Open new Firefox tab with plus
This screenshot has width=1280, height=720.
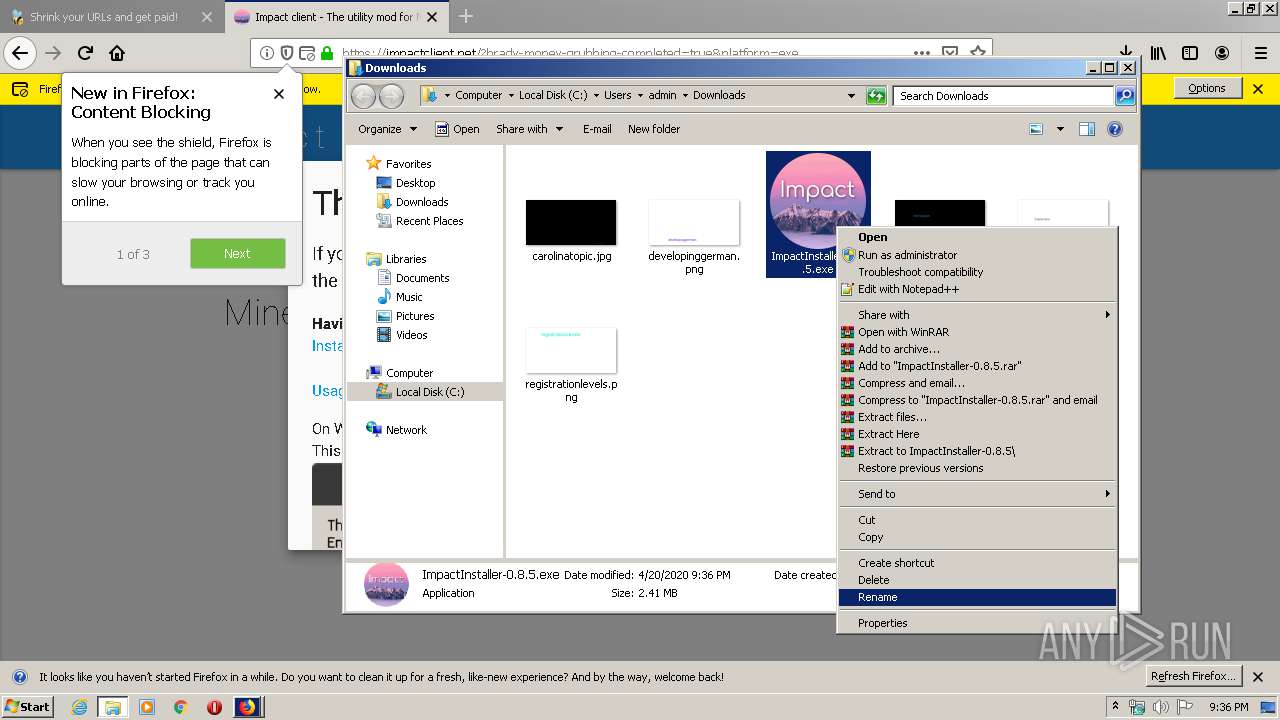[x=466, y=16]
